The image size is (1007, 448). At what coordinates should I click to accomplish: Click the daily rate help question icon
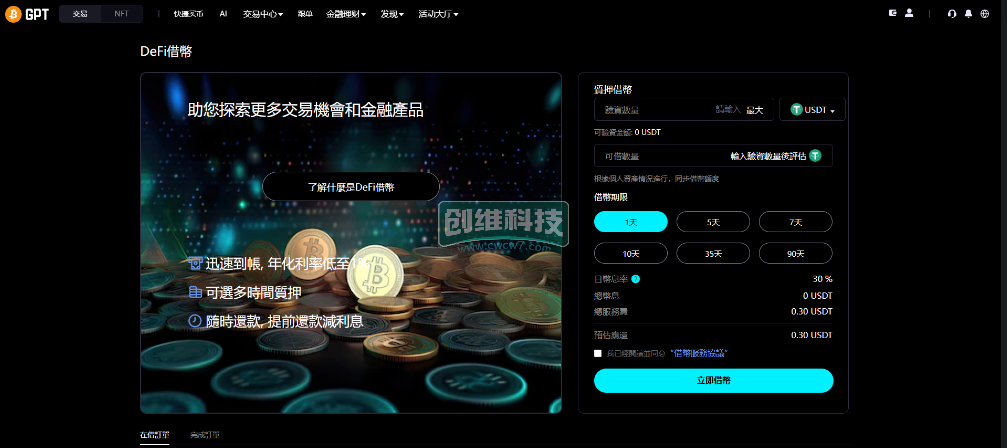[x=635, y=279]
